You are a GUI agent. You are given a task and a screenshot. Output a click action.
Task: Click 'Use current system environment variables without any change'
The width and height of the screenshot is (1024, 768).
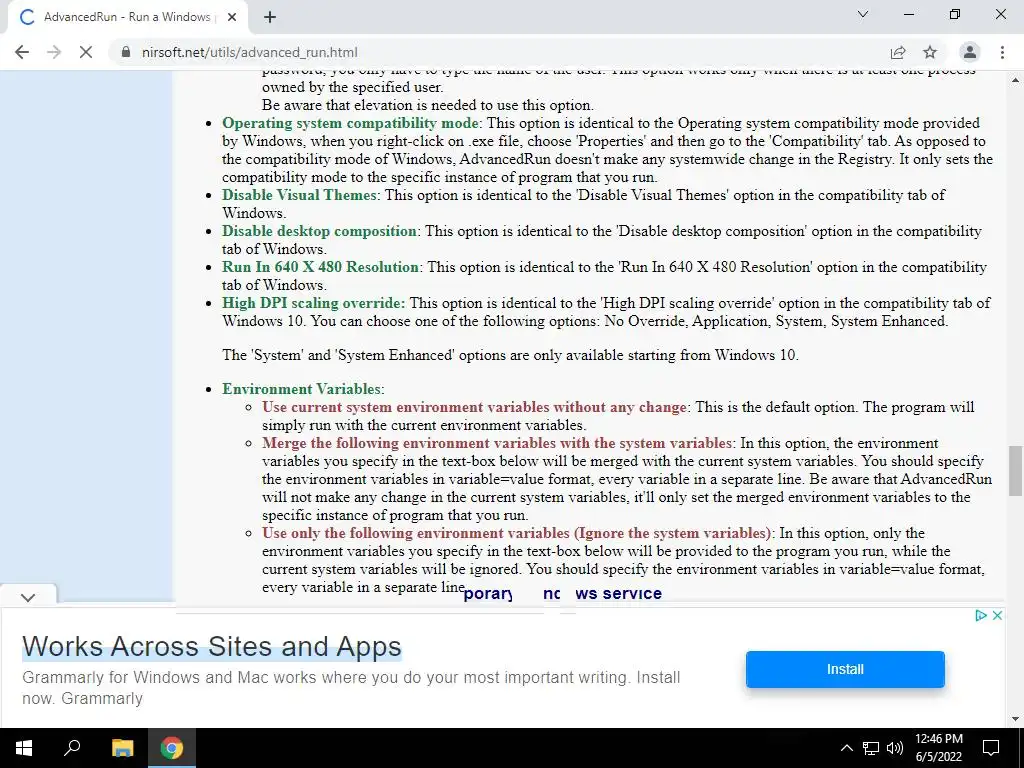pyautogui.click(x=474, y=408)
